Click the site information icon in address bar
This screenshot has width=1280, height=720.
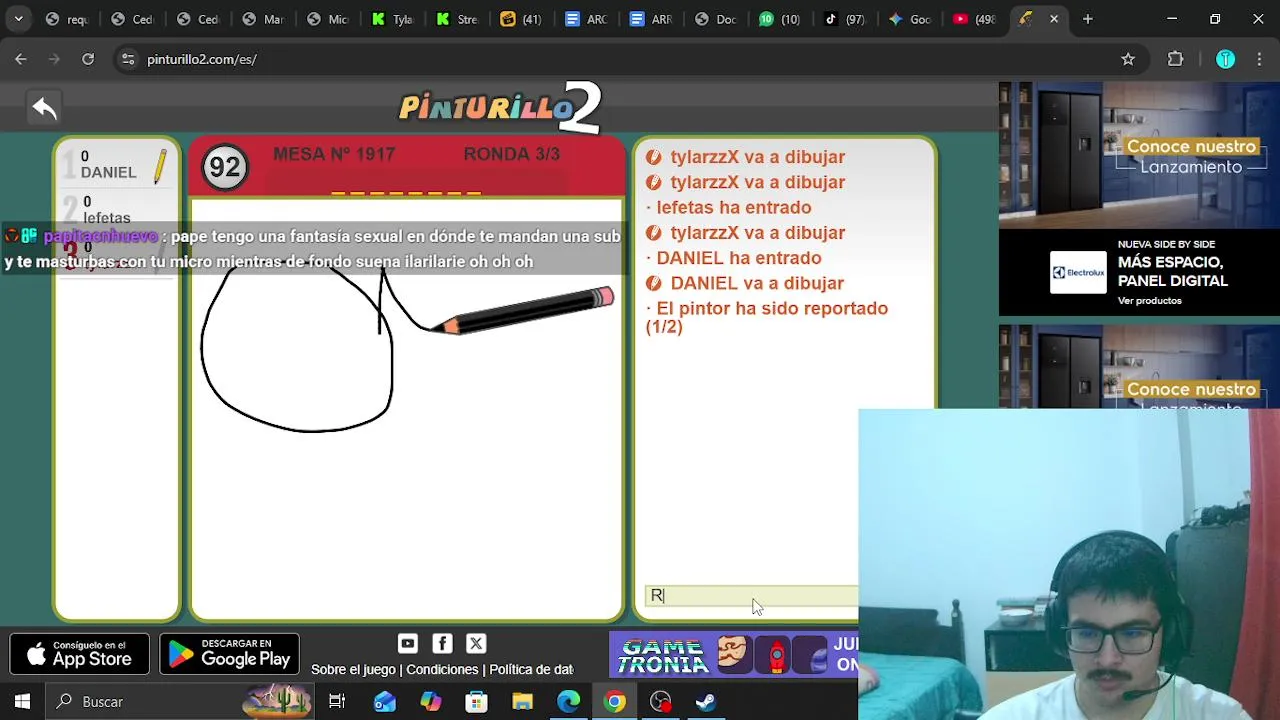[127, 59]
